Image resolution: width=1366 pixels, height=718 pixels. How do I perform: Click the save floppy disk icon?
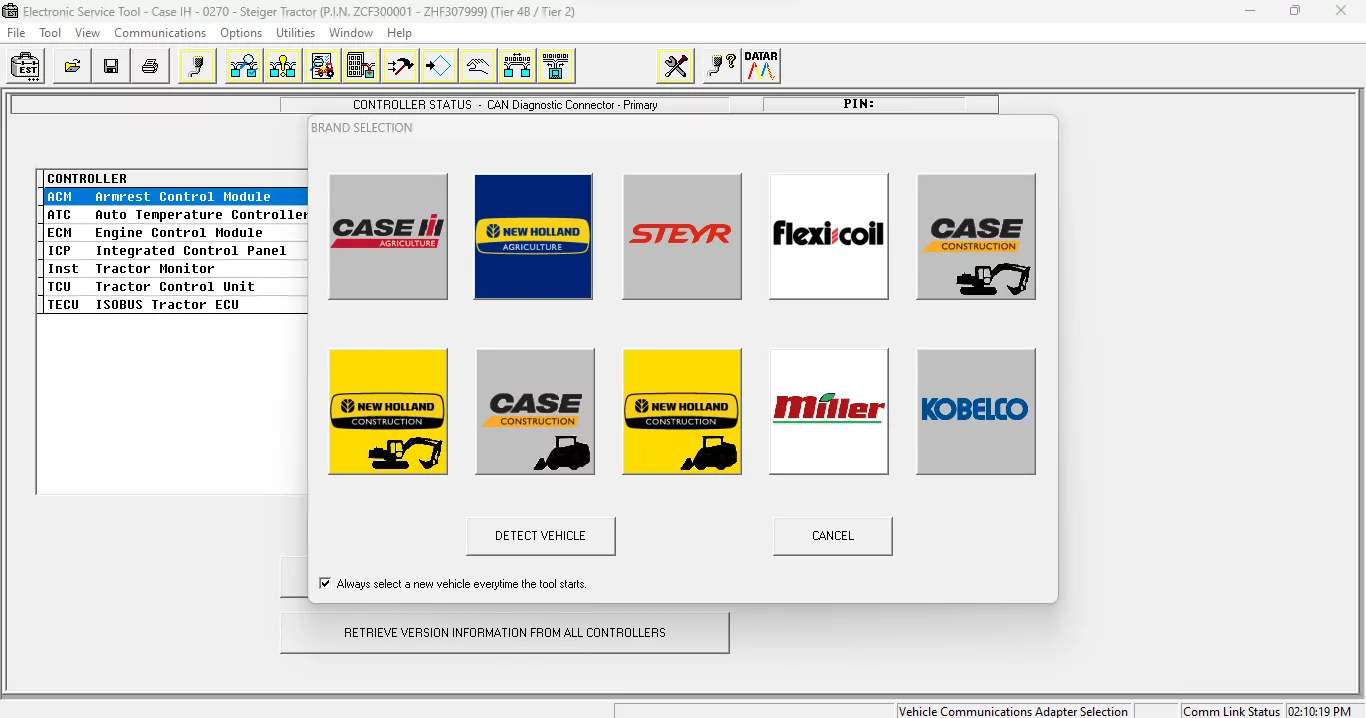point(111,67)
